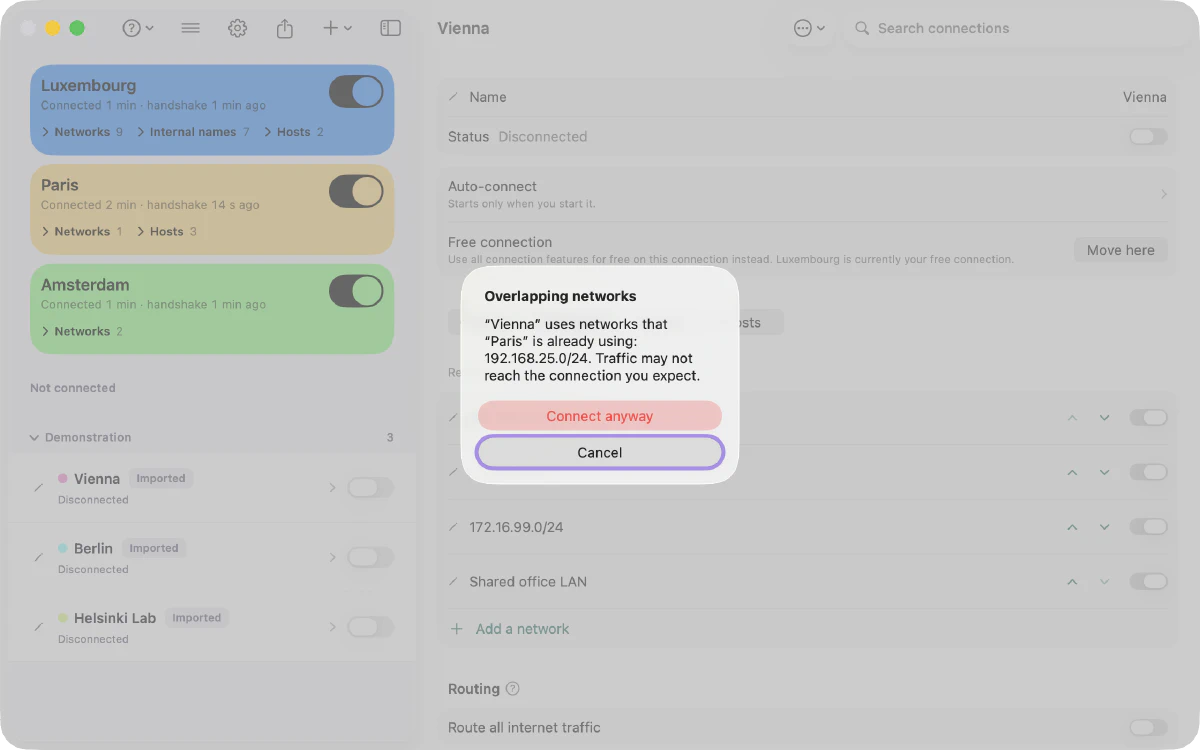Click the share icon in the toolbar
Screen dimensions: 1200x750
(x=285, y=28)
